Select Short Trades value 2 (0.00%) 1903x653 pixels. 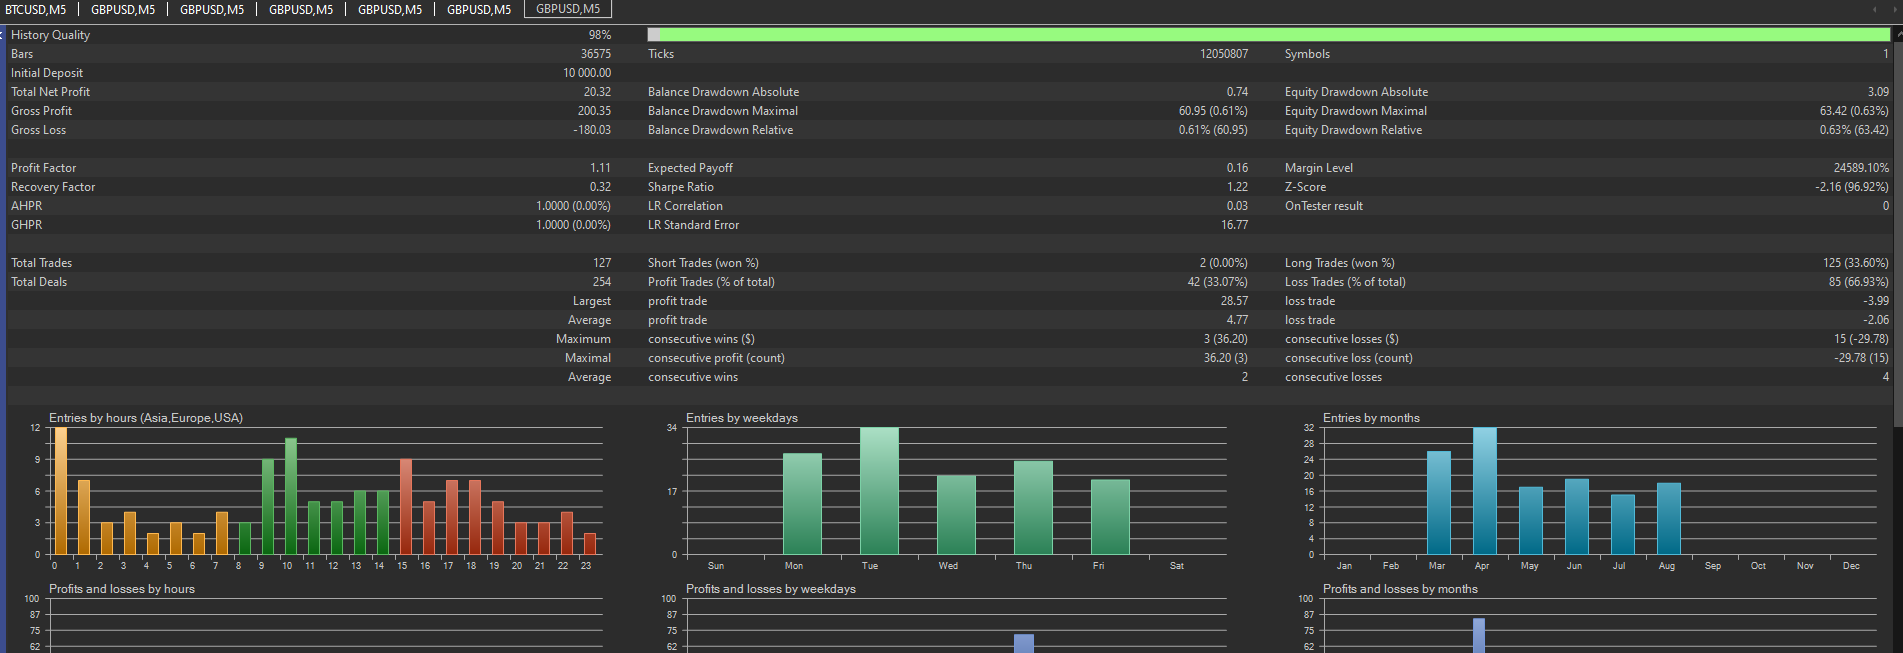pos(1224,263)
